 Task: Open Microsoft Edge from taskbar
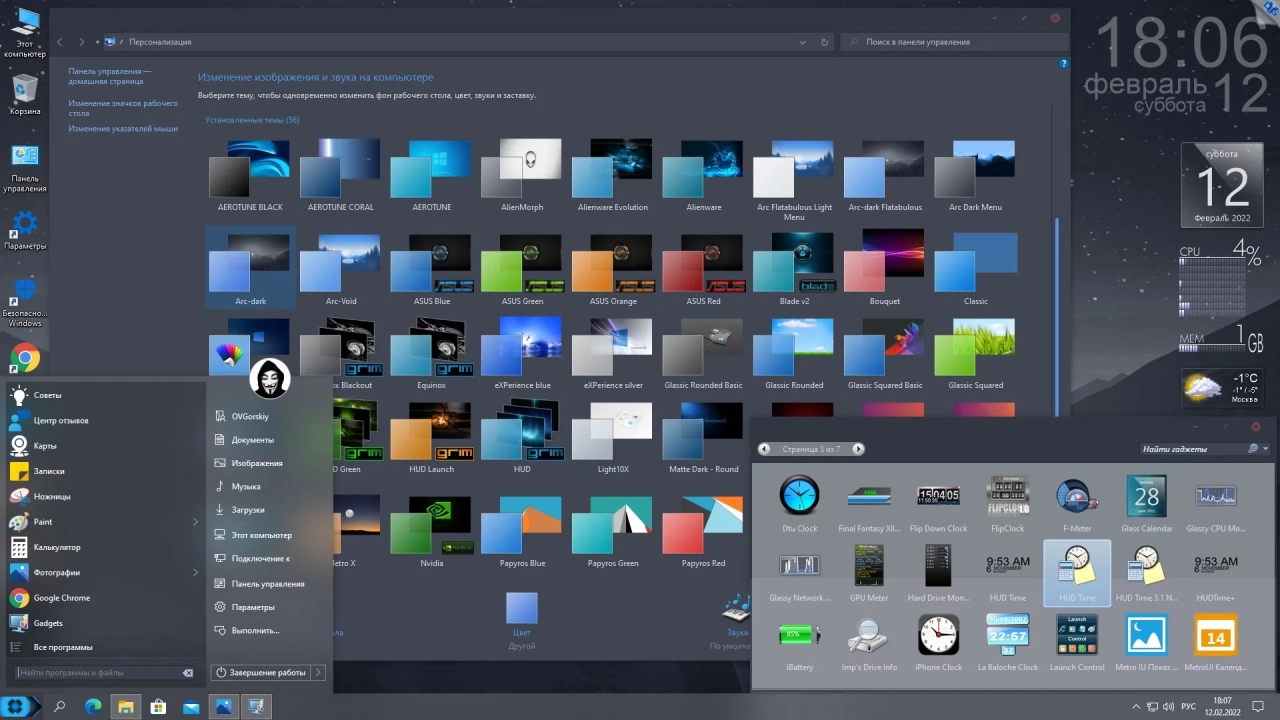93,707
